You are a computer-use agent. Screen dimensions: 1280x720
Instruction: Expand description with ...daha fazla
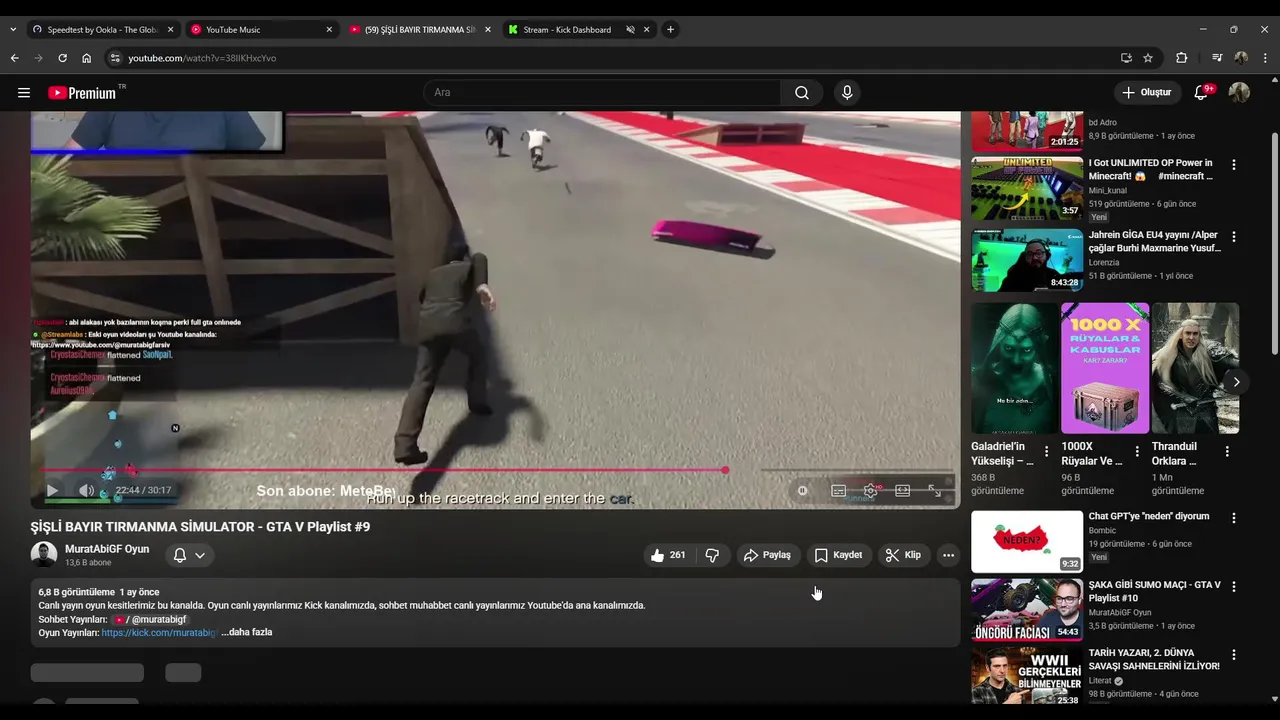coord(246,632)
